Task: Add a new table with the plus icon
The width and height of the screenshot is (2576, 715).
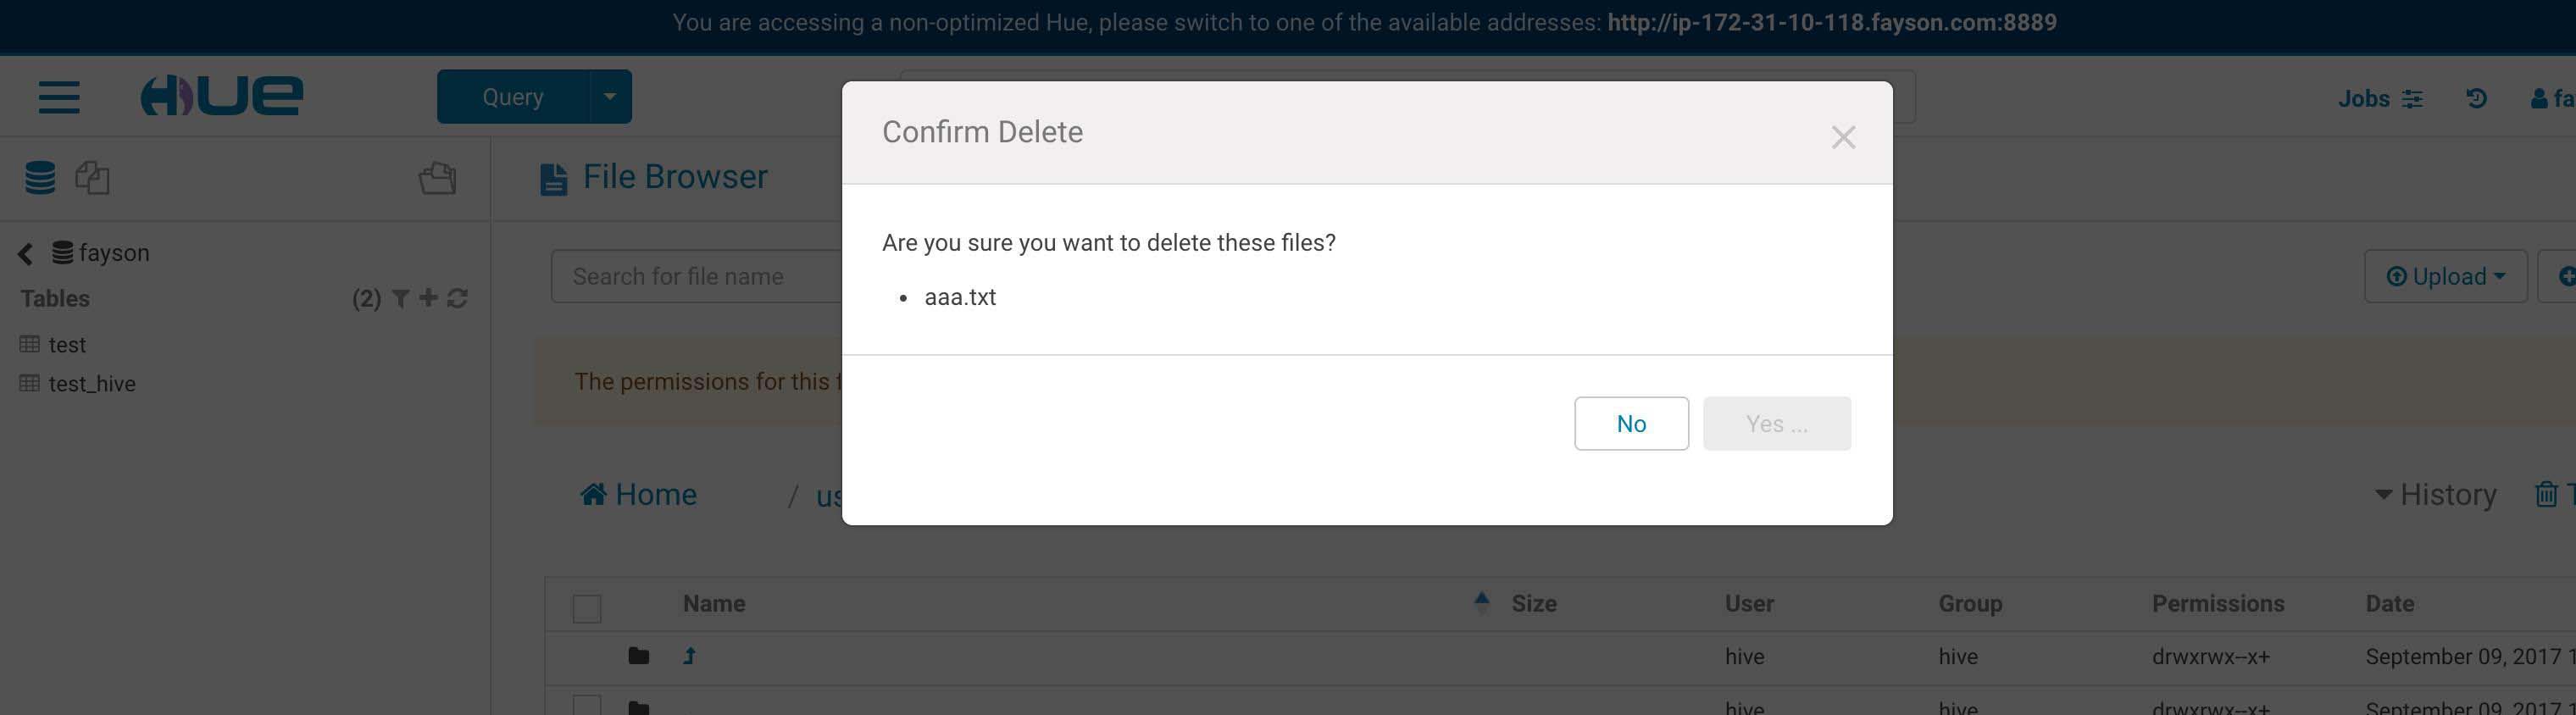Action: pyautogui.click(x=428, y=297)
